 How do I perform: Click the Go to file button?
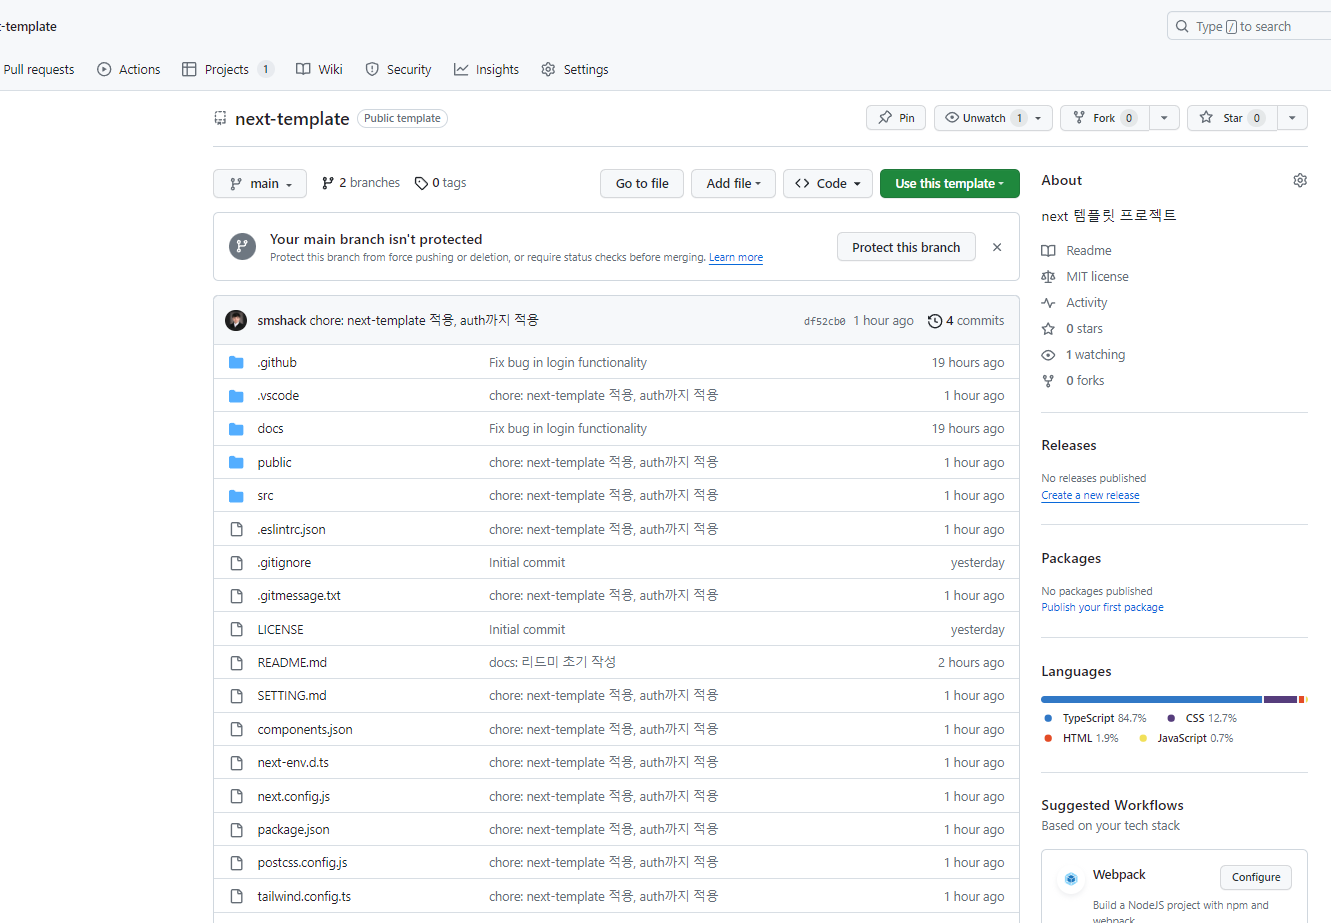642,183
